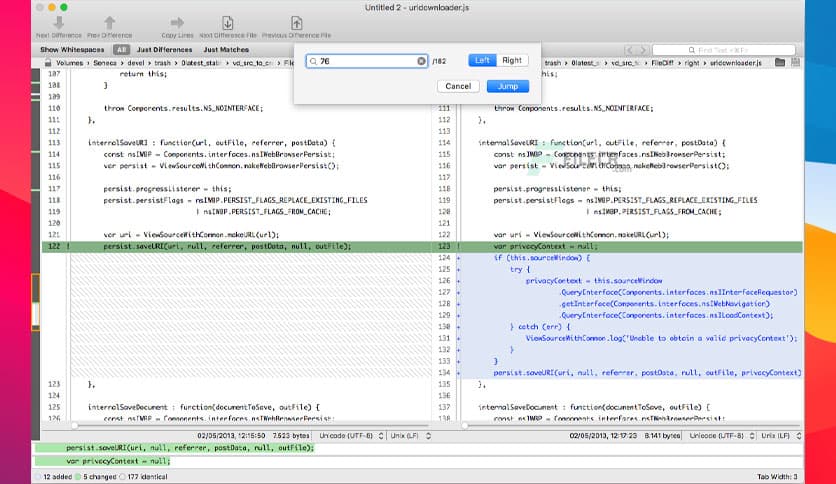The height and width of the screenshot is (484, 836).
Task: Click the Show Whitespaces toggle
Action: coord(72,50)
